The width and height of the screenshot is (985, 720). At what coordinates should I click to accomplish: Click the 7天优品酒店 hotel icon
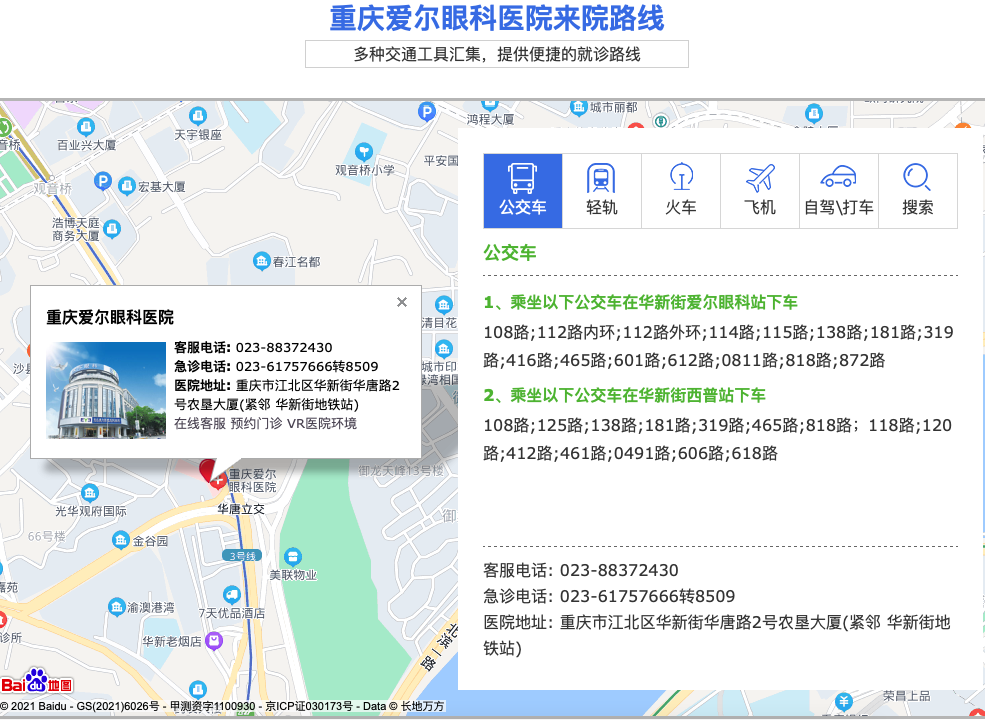pyautogui.click(x=232, y=594)
